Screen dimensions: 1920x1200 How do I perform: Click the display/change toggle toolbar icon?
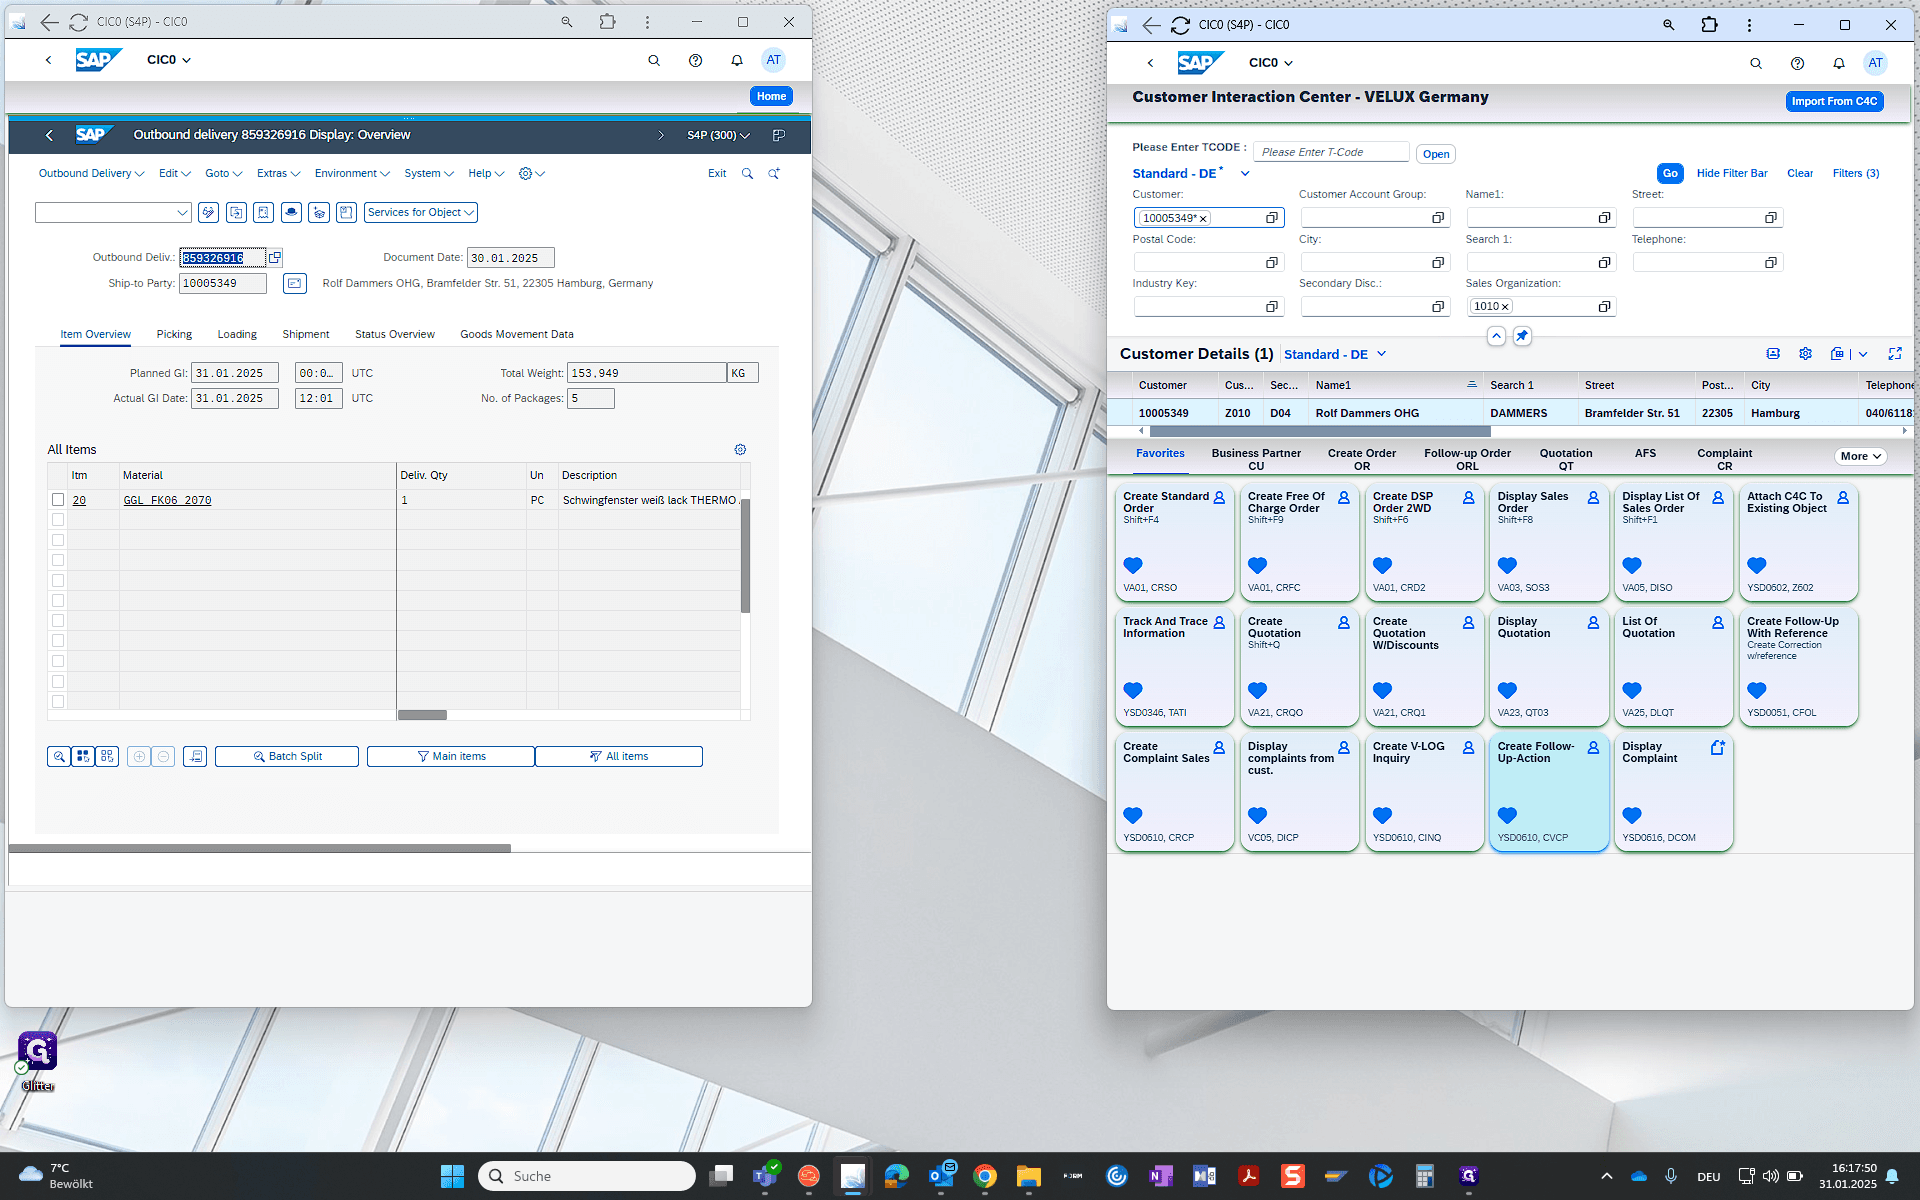tap(208, 212)
